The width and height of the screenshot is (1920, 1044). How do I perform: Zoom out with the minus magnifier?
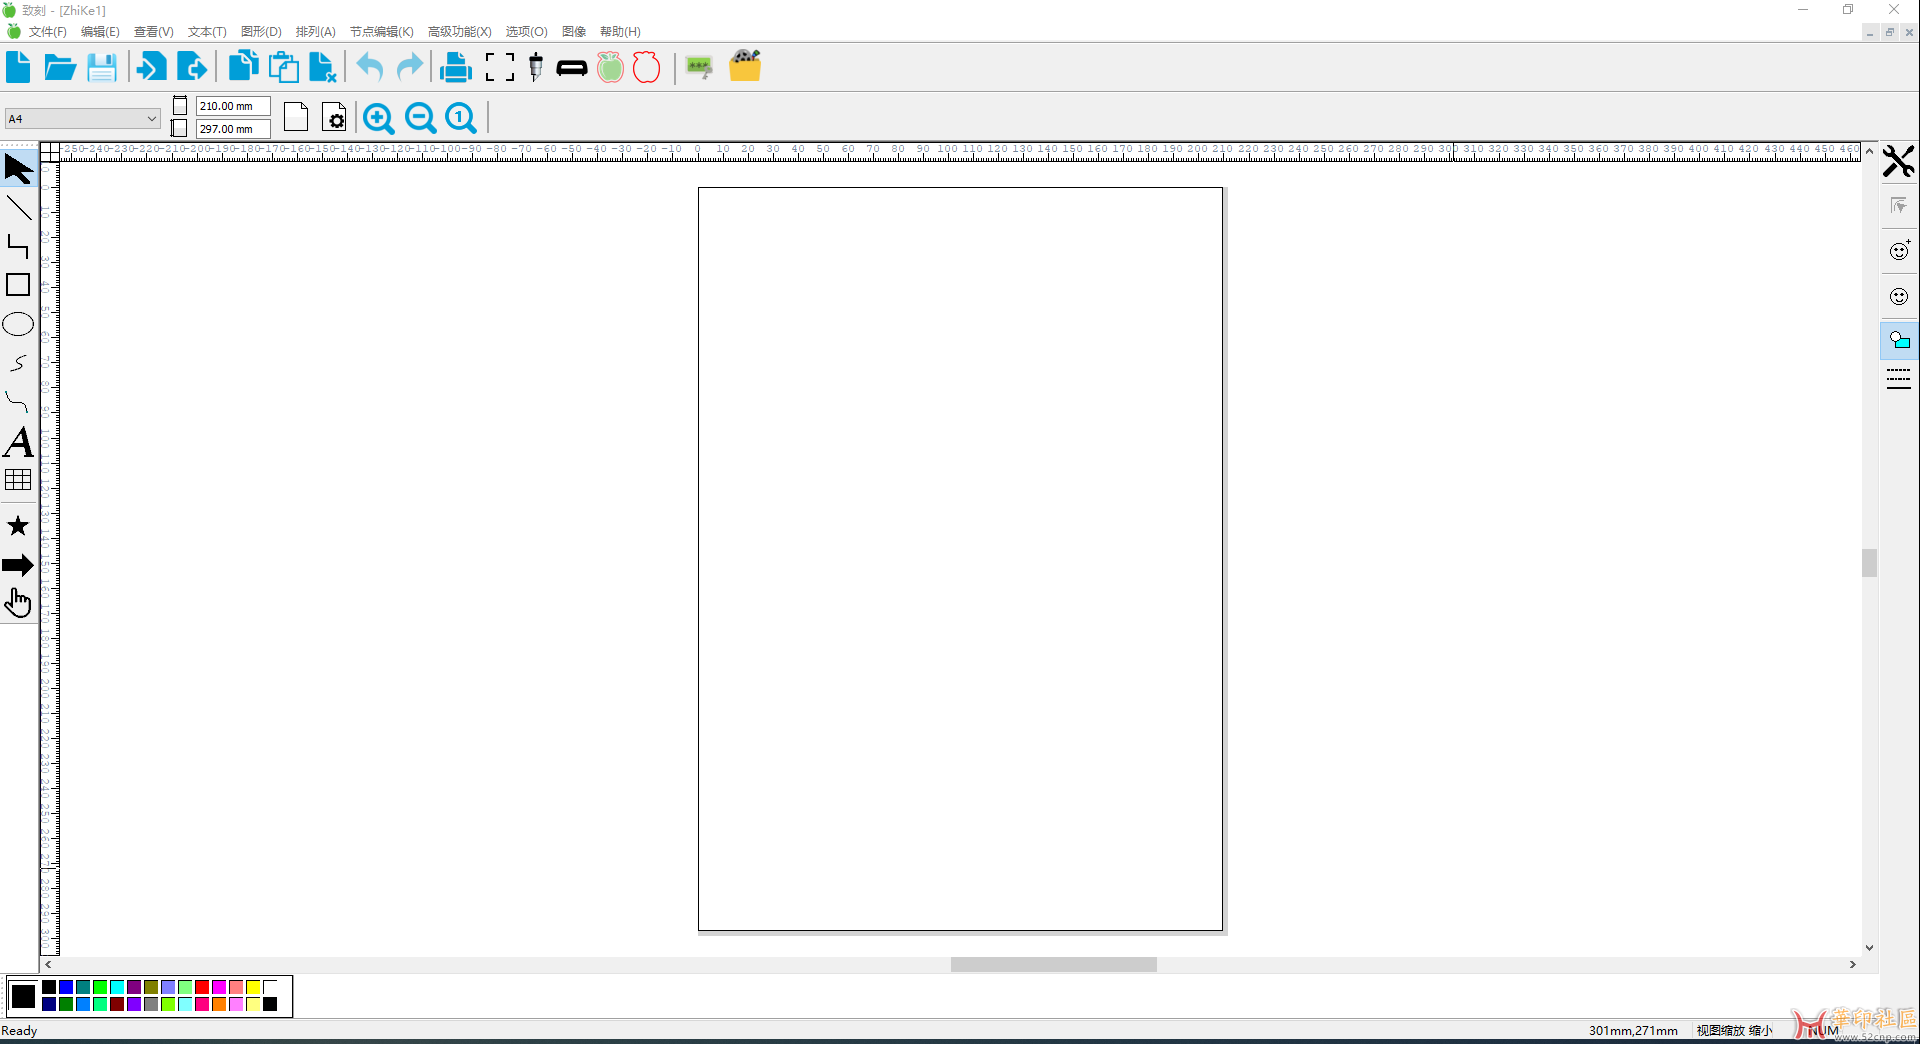click(x=420, y=118)
